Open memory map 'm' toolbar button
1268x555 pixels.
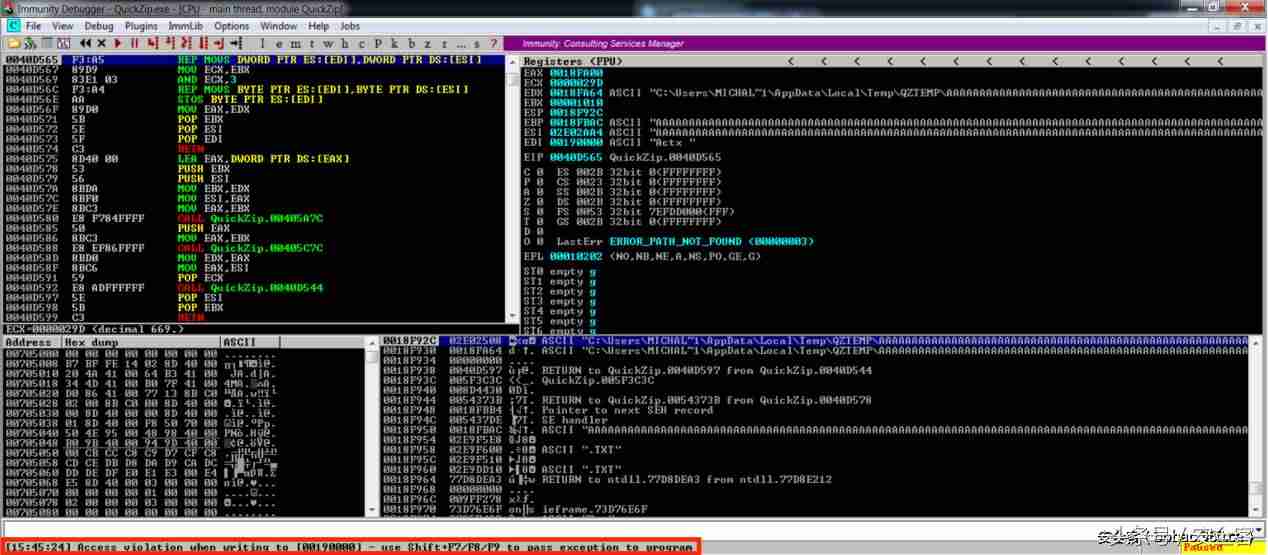(295, 43)
